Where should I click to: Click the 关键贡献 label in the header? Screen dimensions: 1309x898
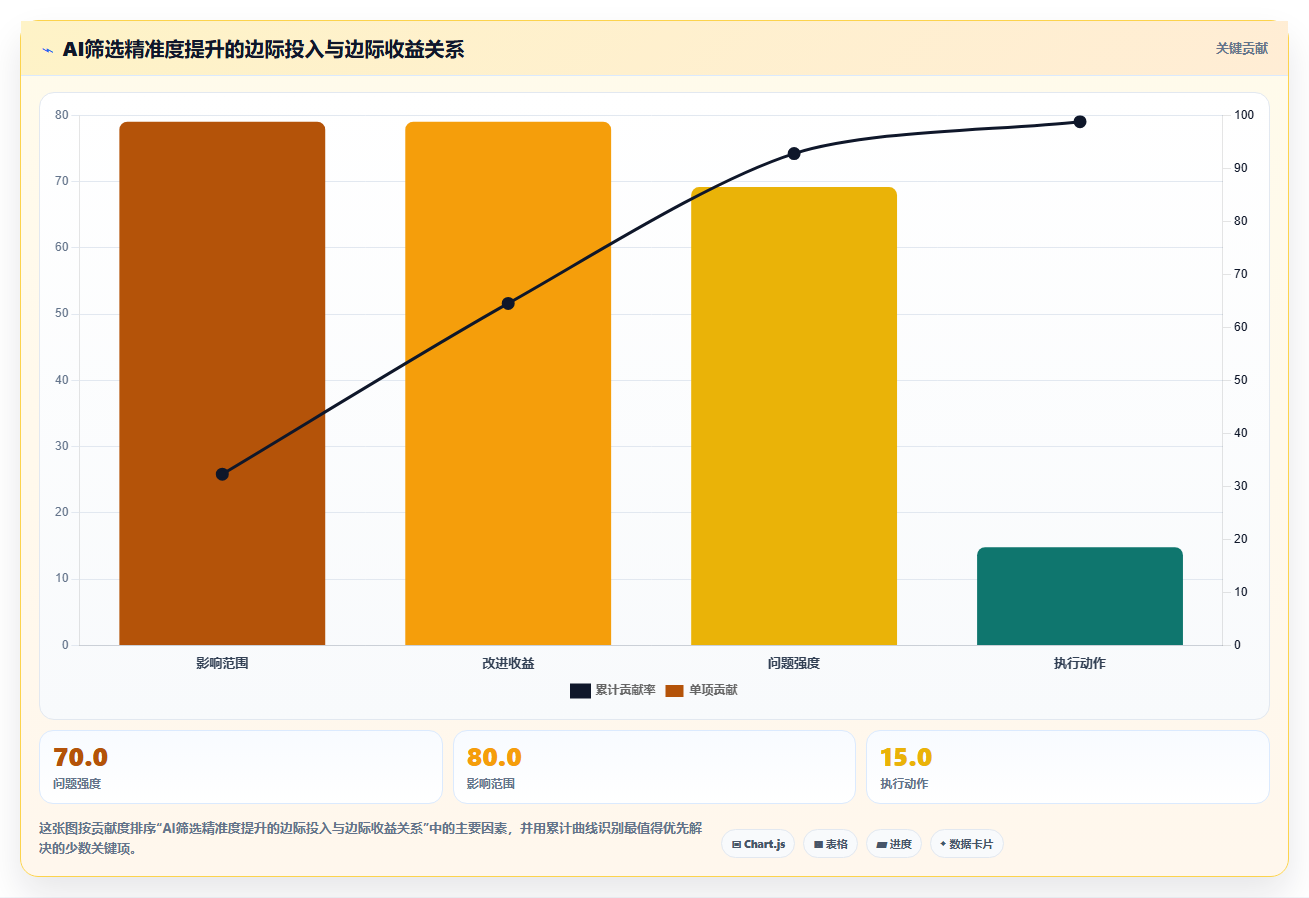(1242, 48)
